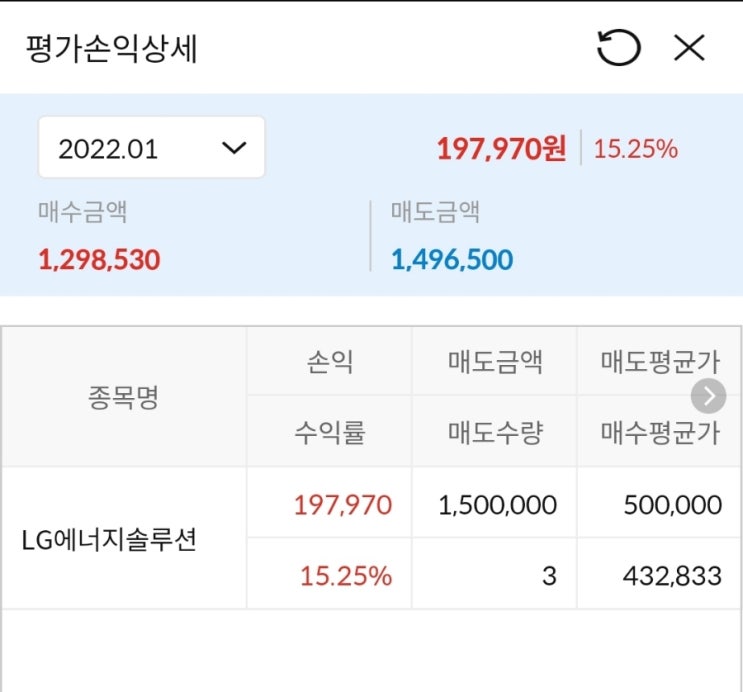The height and width of the screenshot is (692, 743).
Task: Tap the 종목명 column header
Action: 123,397
